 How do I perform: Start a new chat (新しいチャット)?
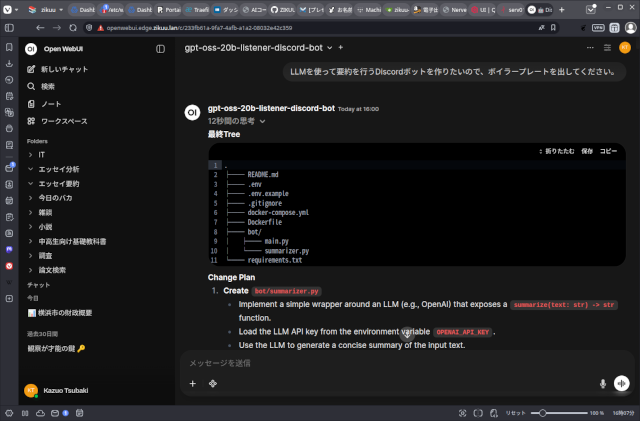click(63, 69)
